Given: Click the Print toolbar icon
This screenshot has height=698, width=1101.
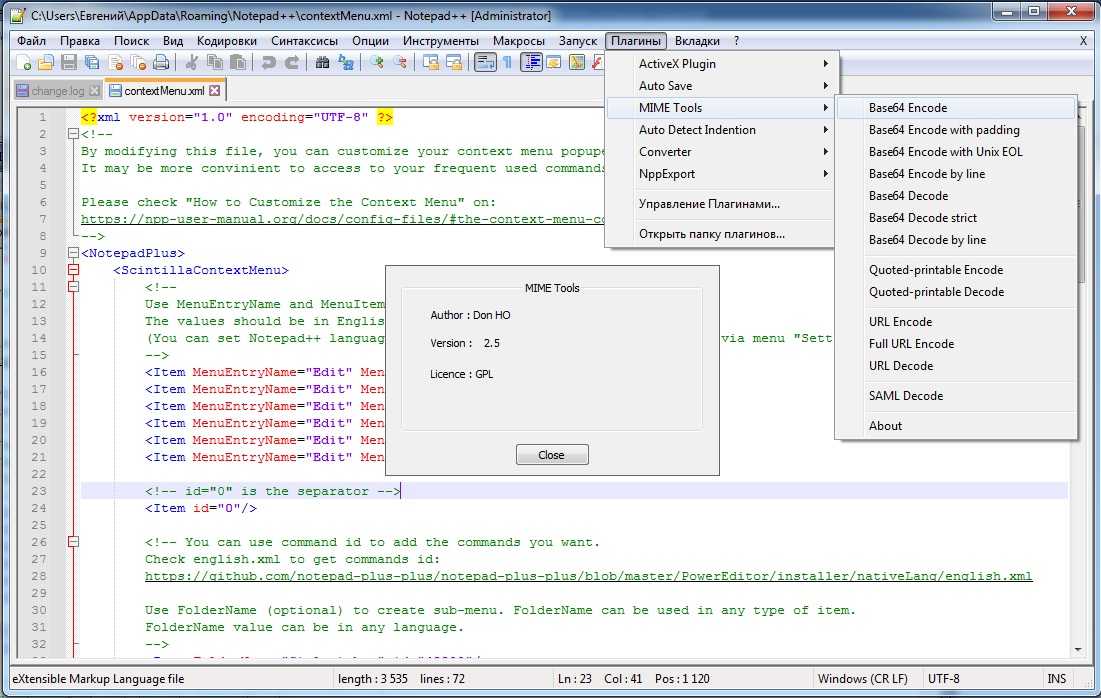Looking at the screenshot, I should click(163, 63).
